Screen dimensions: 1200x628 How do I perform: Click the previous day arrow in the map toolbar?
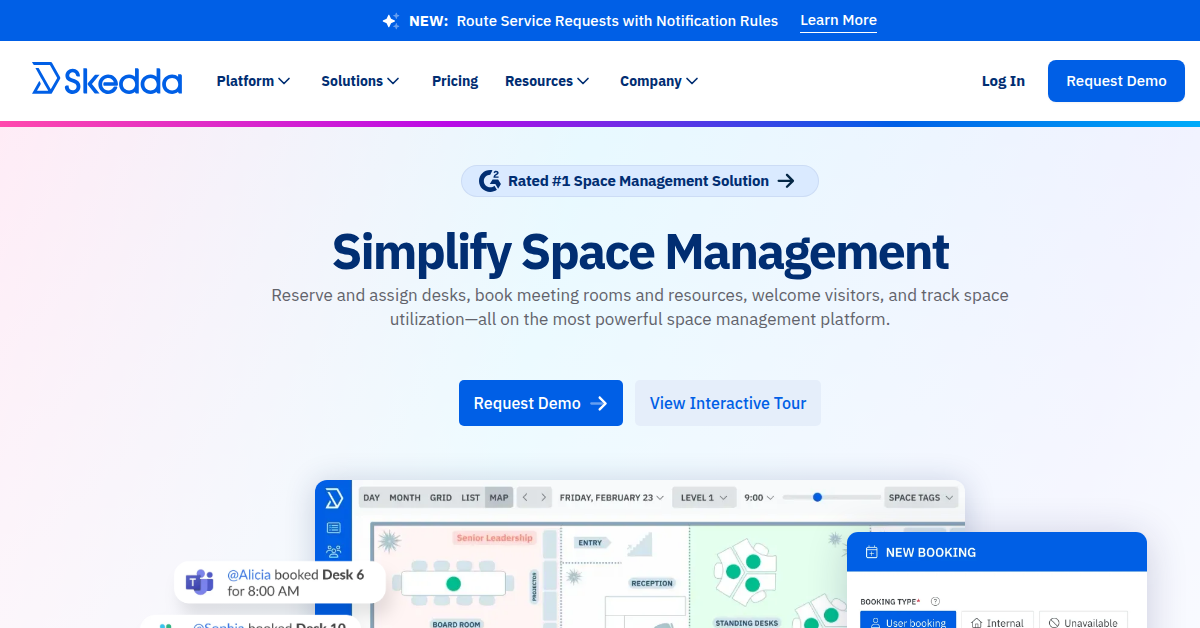point(526,497)
